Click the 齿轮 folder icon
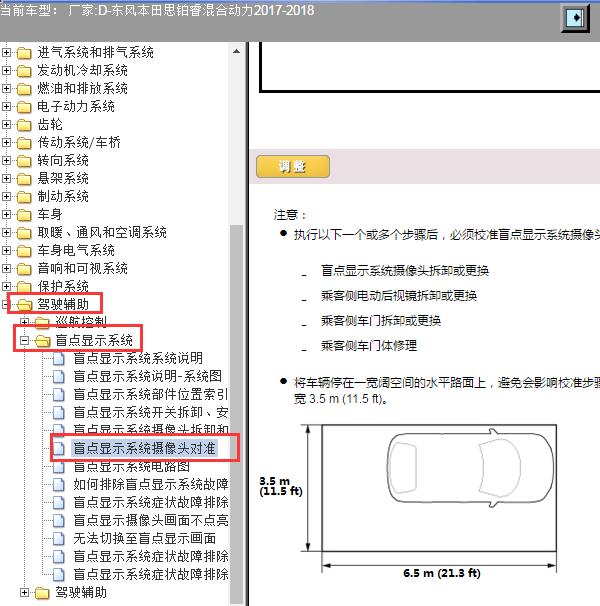This screenshot has height=606, width=600. point(24,124)
